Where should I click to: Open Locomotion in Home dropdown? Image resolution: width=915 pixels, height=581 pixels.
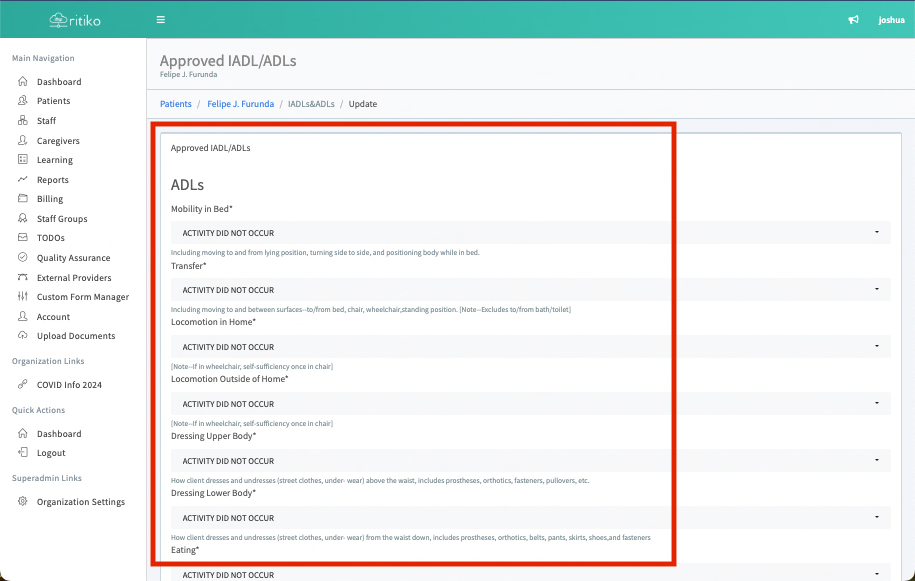[529, 347]
